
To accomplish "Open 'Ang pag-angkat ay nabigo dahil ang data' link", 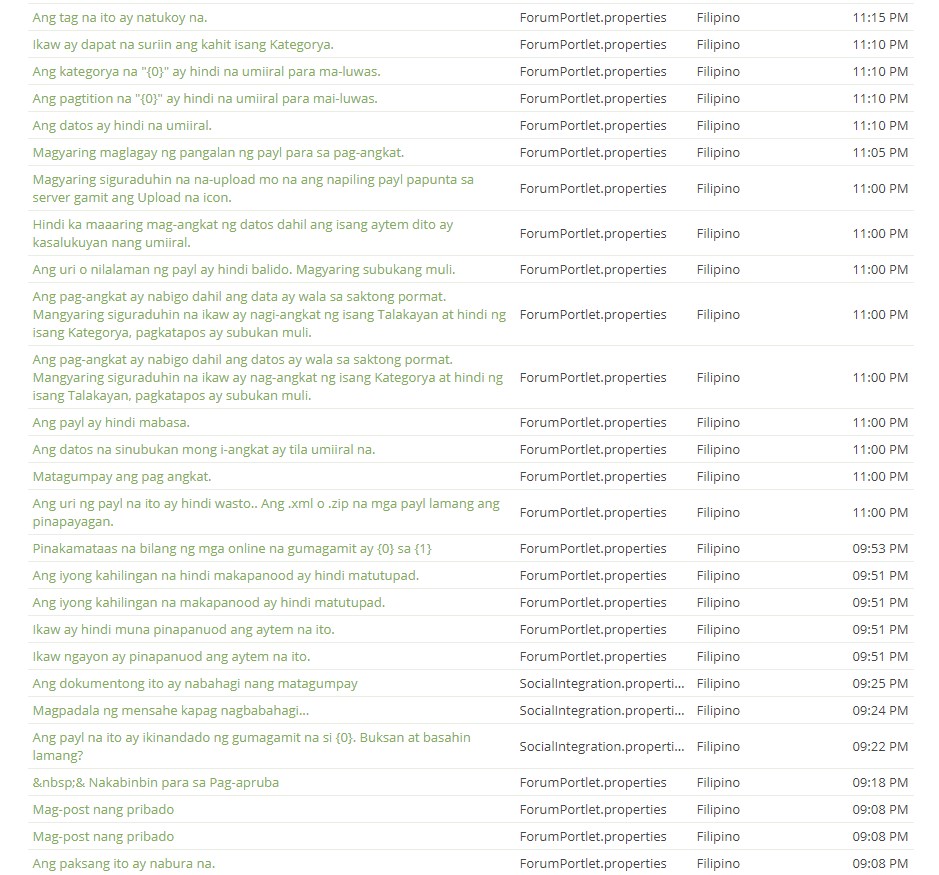I will (269, 314).
